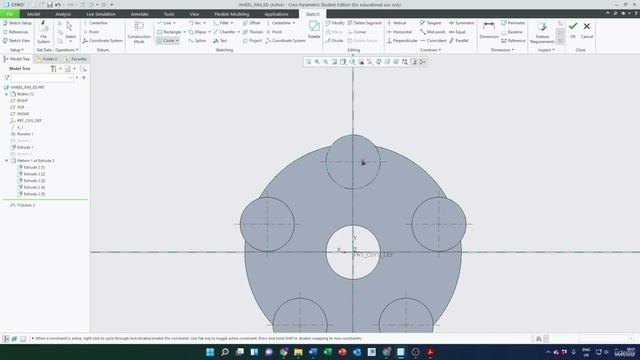This screenshot has height=360, width=640.
Task: Add a datum Coordinate System
Action: (102, 41)
